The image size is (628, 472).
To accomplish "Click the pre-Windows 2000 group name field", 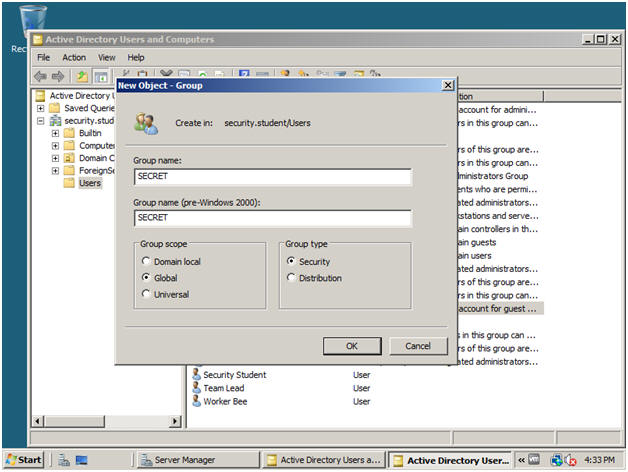I will 273,218.
